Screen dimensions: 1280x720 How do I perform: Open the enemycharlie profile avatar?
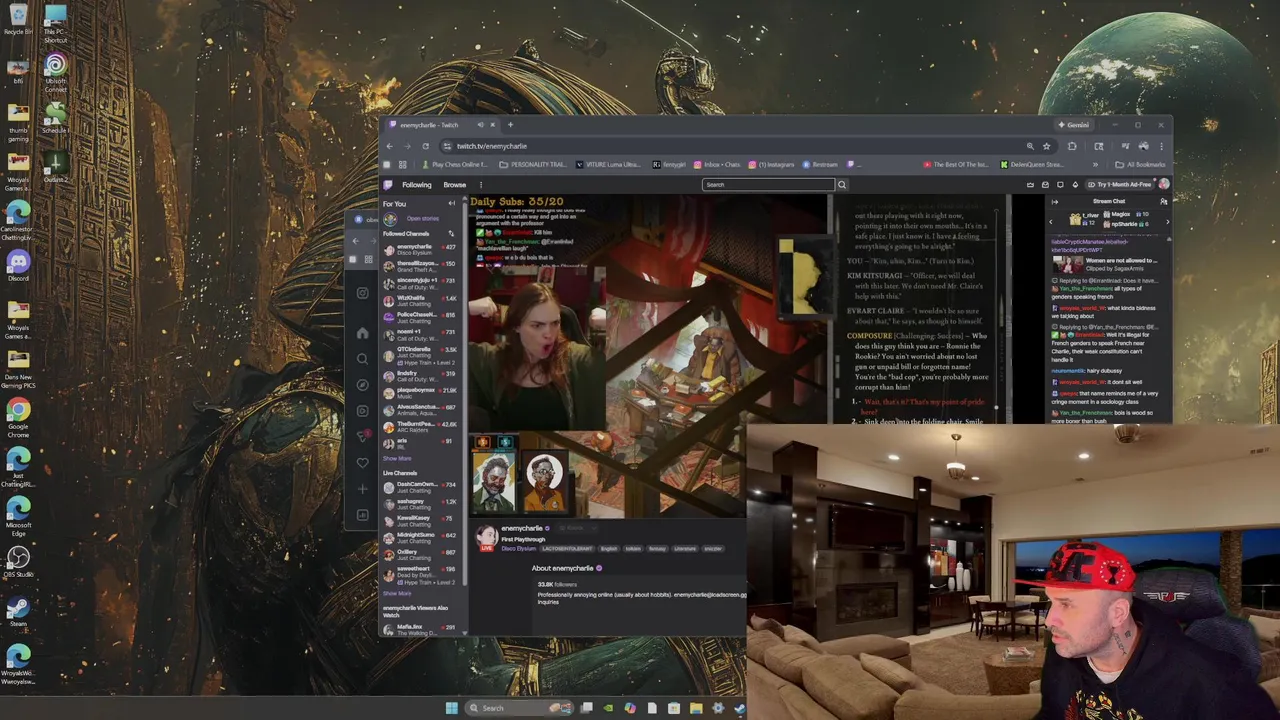(487, 537)
